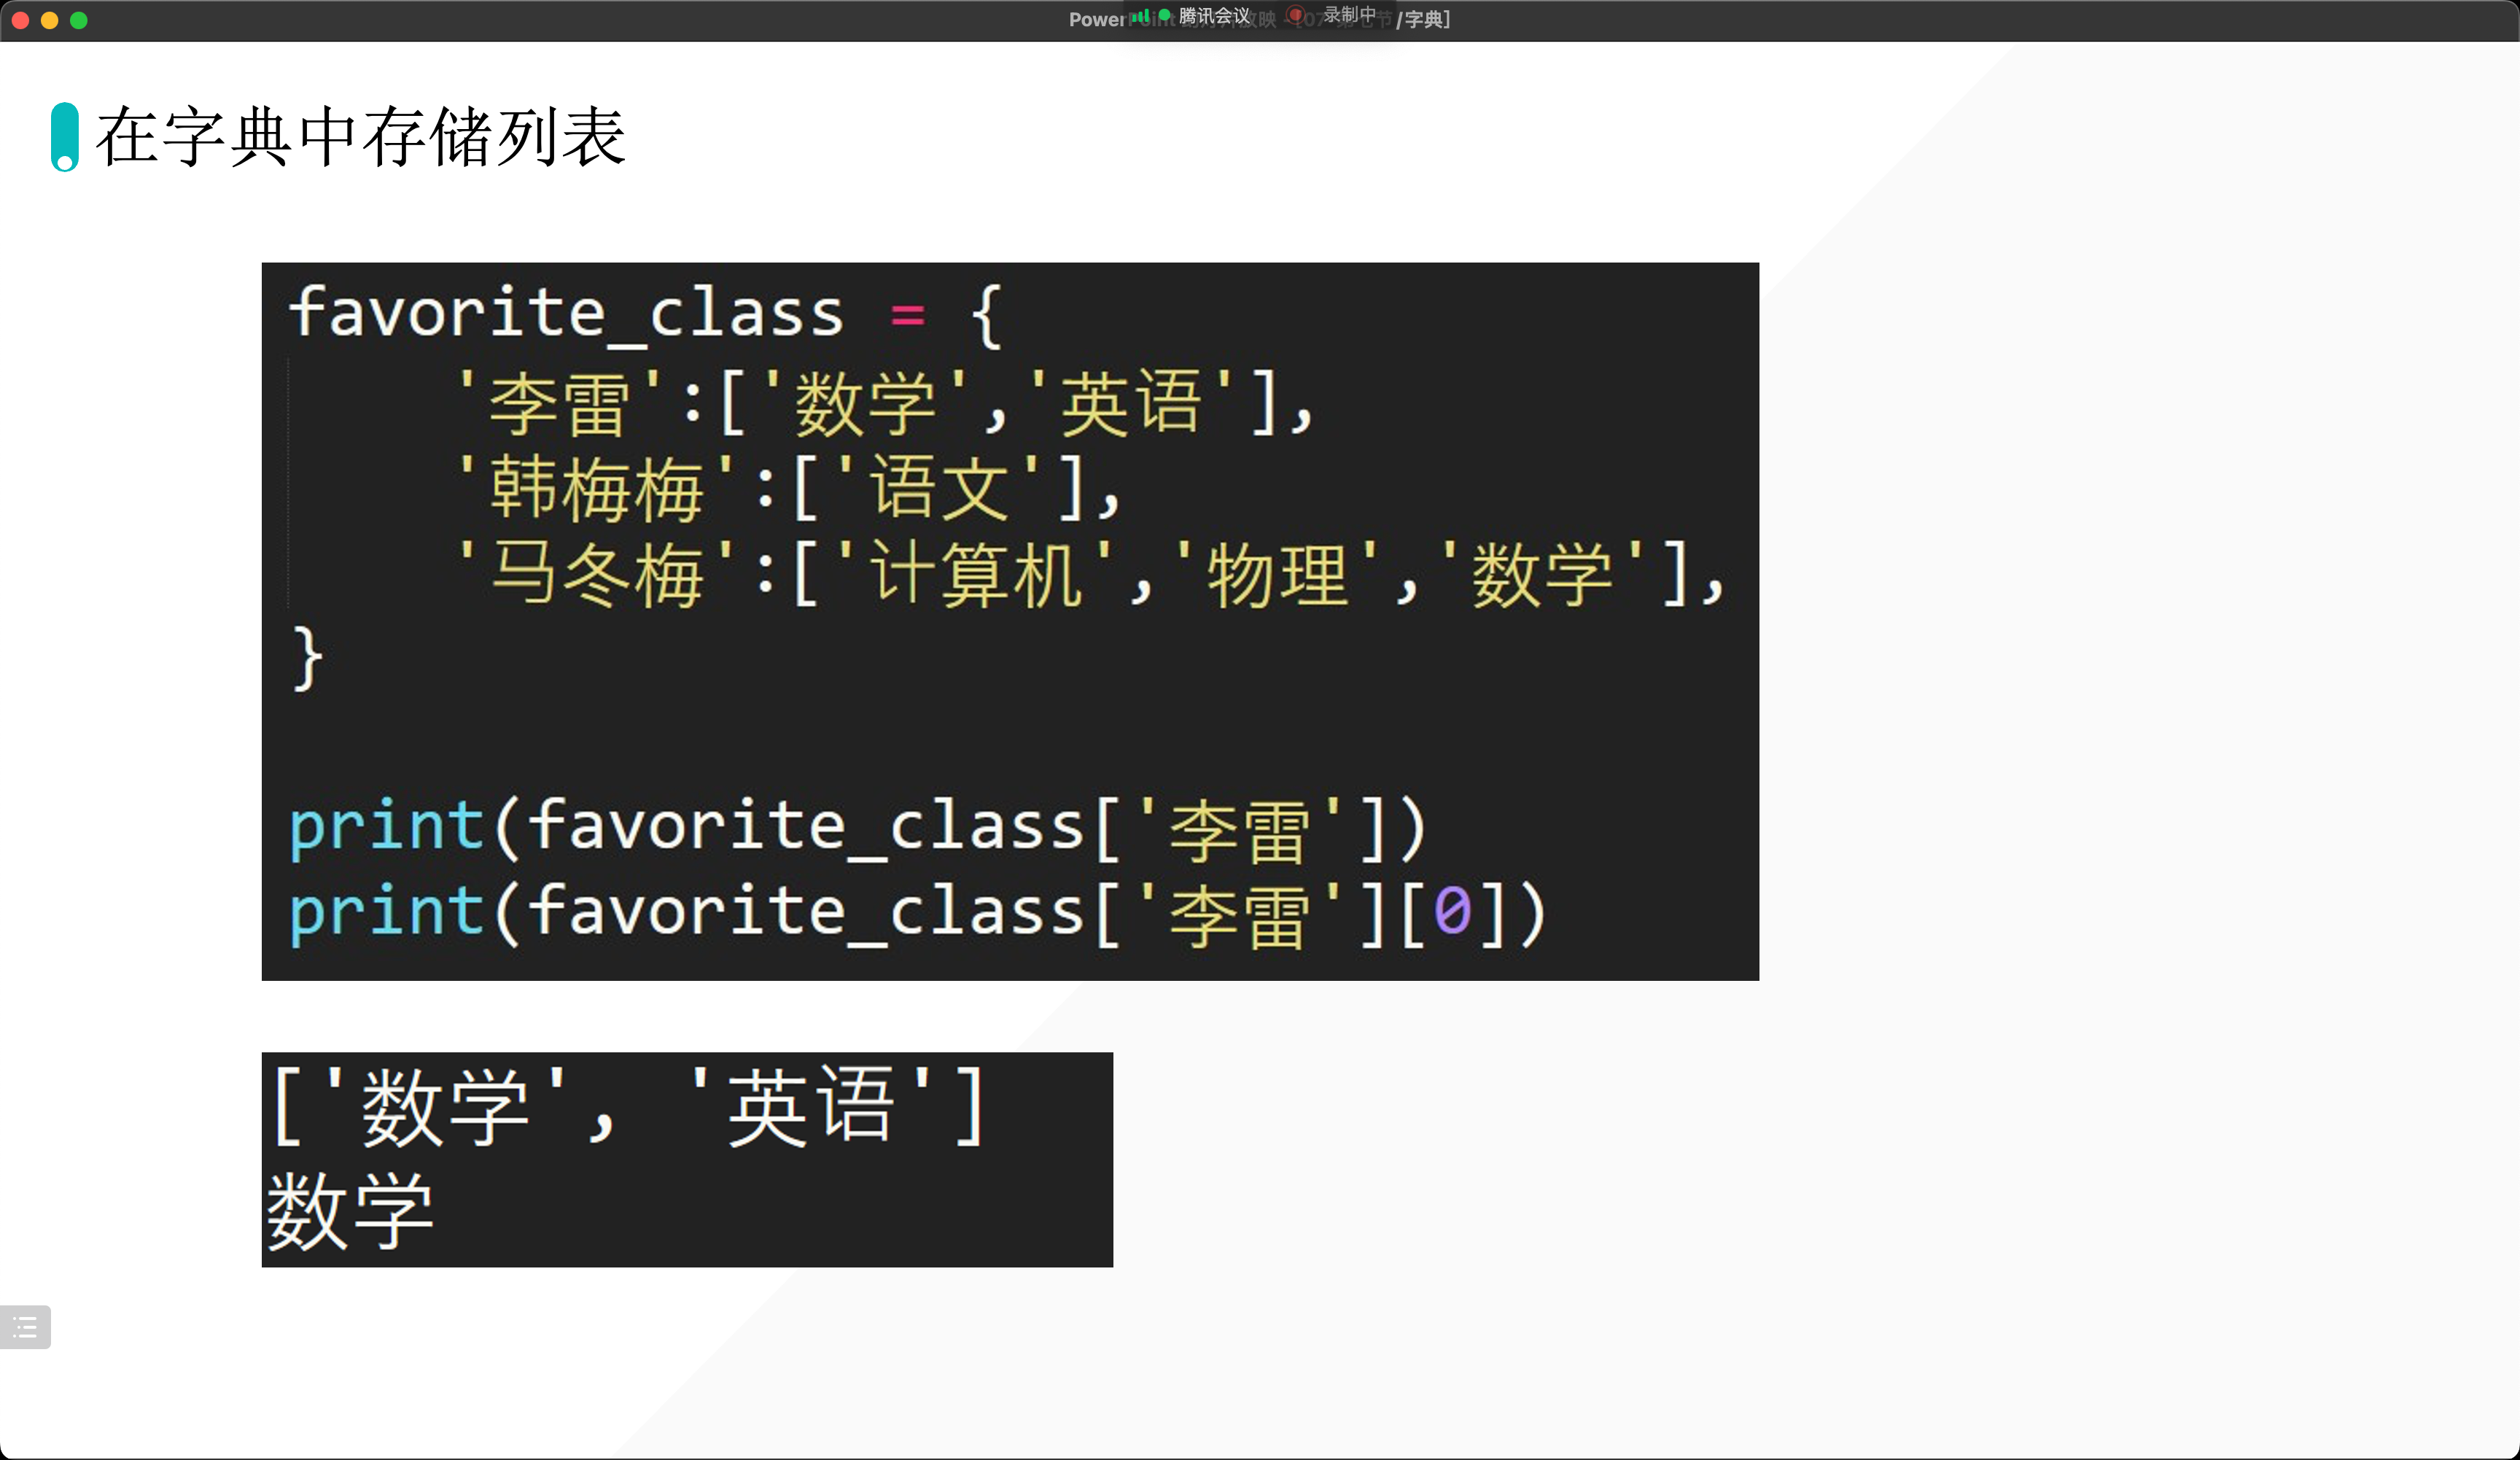Click the second print keyword in code
The height and width of the screenshot is (1460, 2520).
click(x=386, y=912)
